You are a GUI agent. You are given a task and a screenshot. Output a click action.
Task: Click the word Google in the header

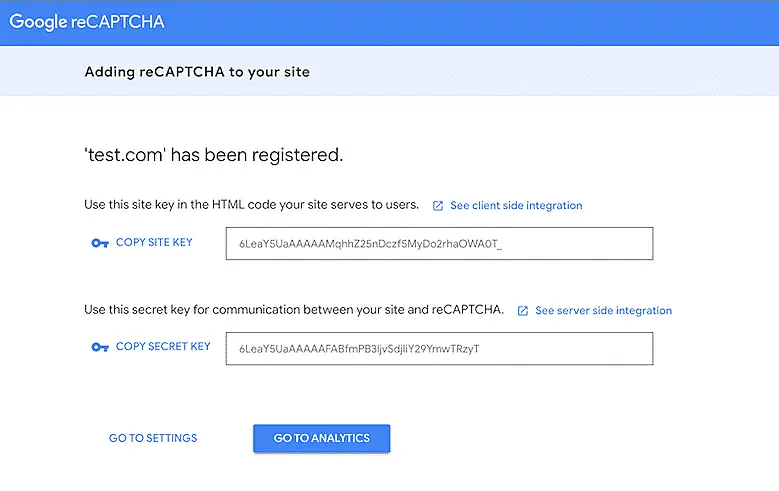(37, 21)
